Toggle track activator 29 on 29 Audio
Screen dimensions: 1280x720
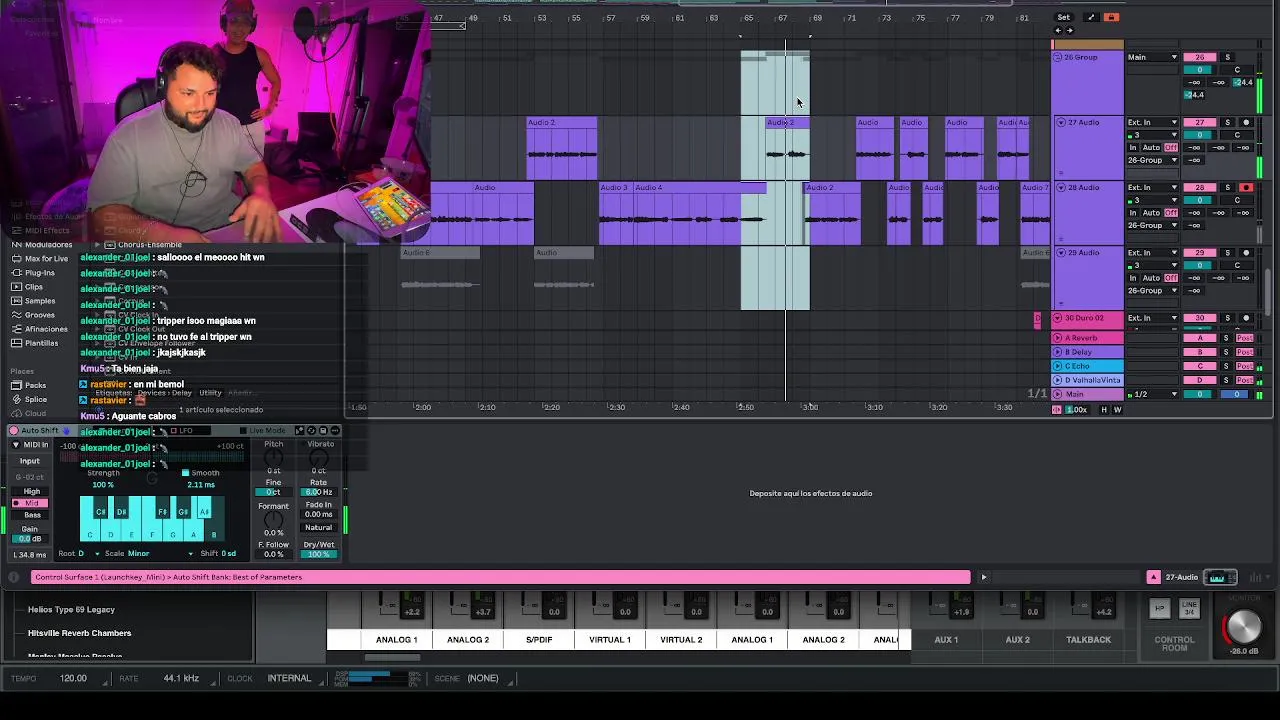pos(1200,252)
